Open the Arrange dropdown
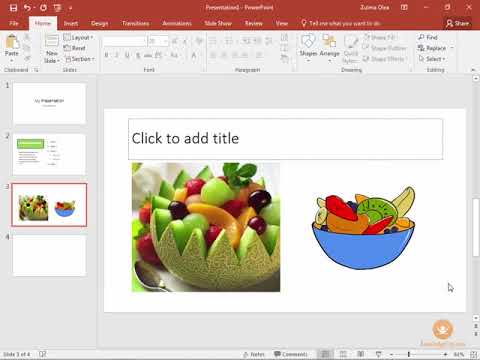This screenshot has width=480, height=360. pyautogui.click(x=329, y=48)
